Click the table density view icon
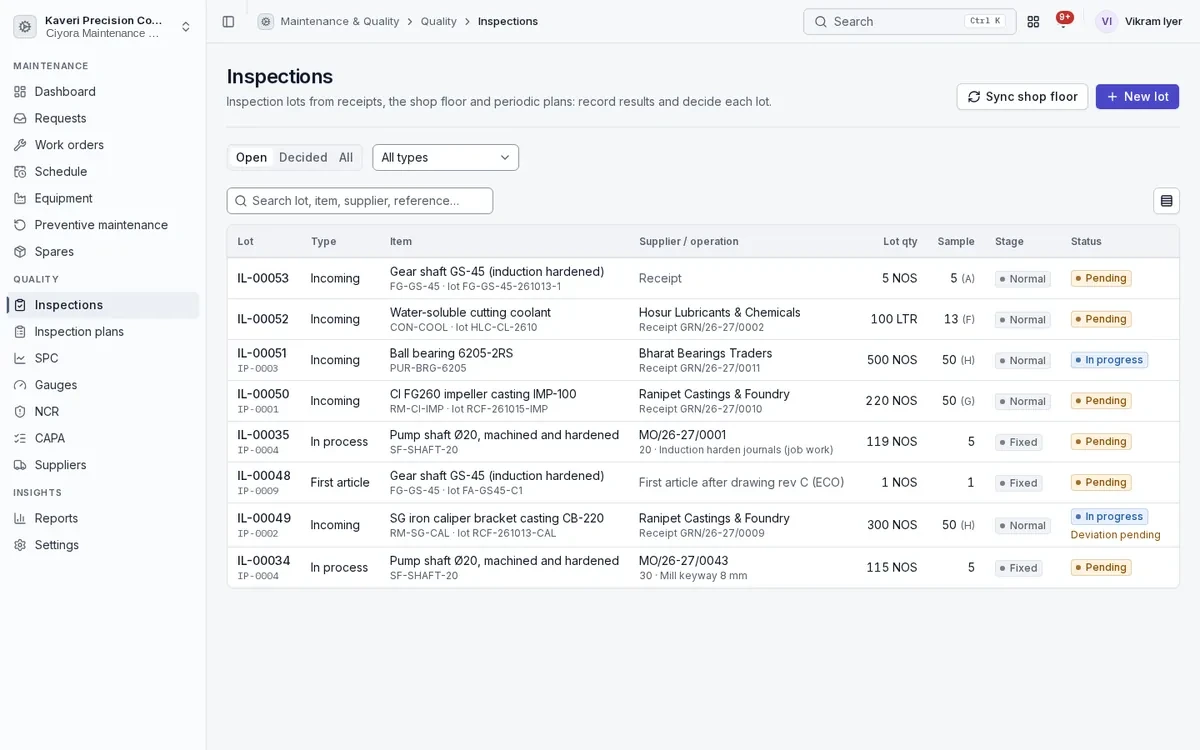The width and height of the screenshot is (1200, 750). [1166, 201]
